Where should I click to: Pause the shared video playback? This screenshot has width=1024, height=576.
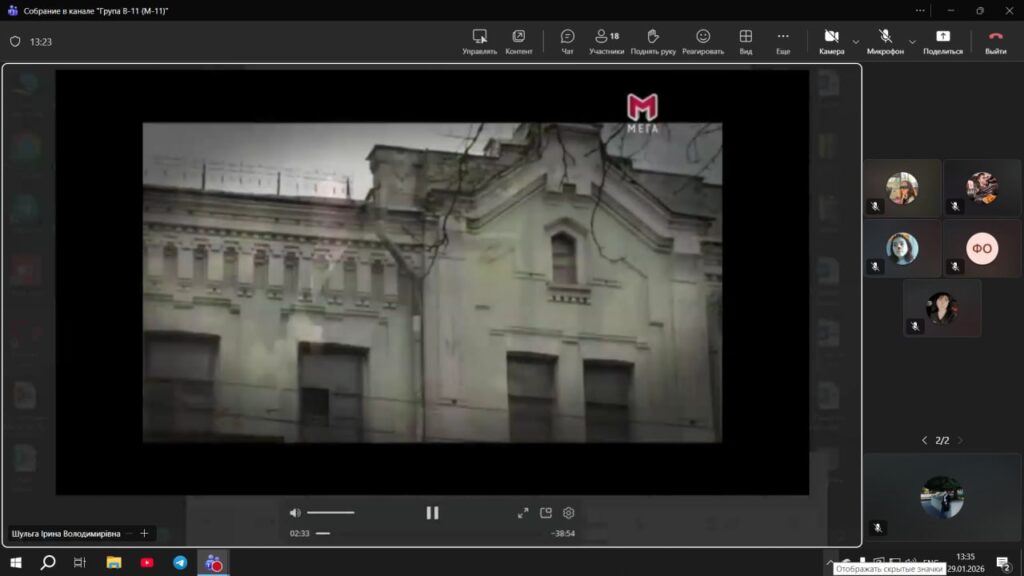(432, 513)
